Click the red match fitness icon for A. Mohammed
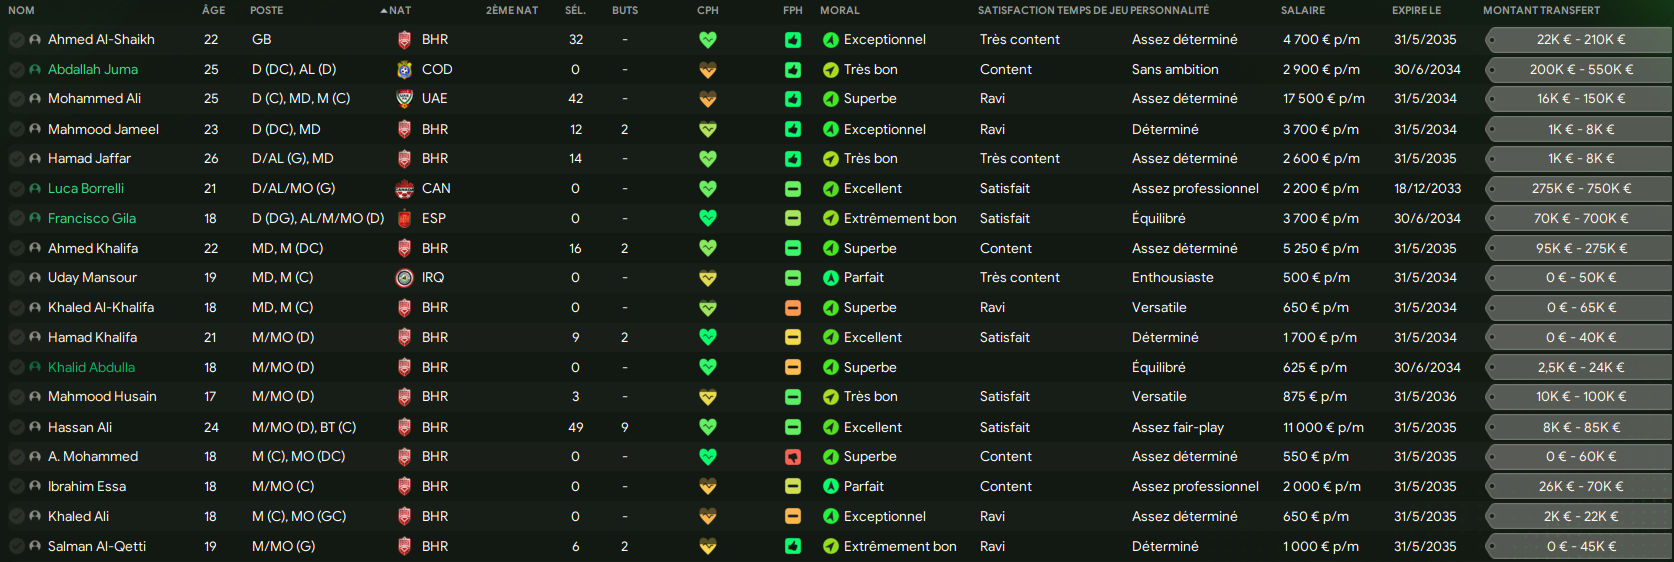Screen dimensions: 1674x562 point(793,457)
